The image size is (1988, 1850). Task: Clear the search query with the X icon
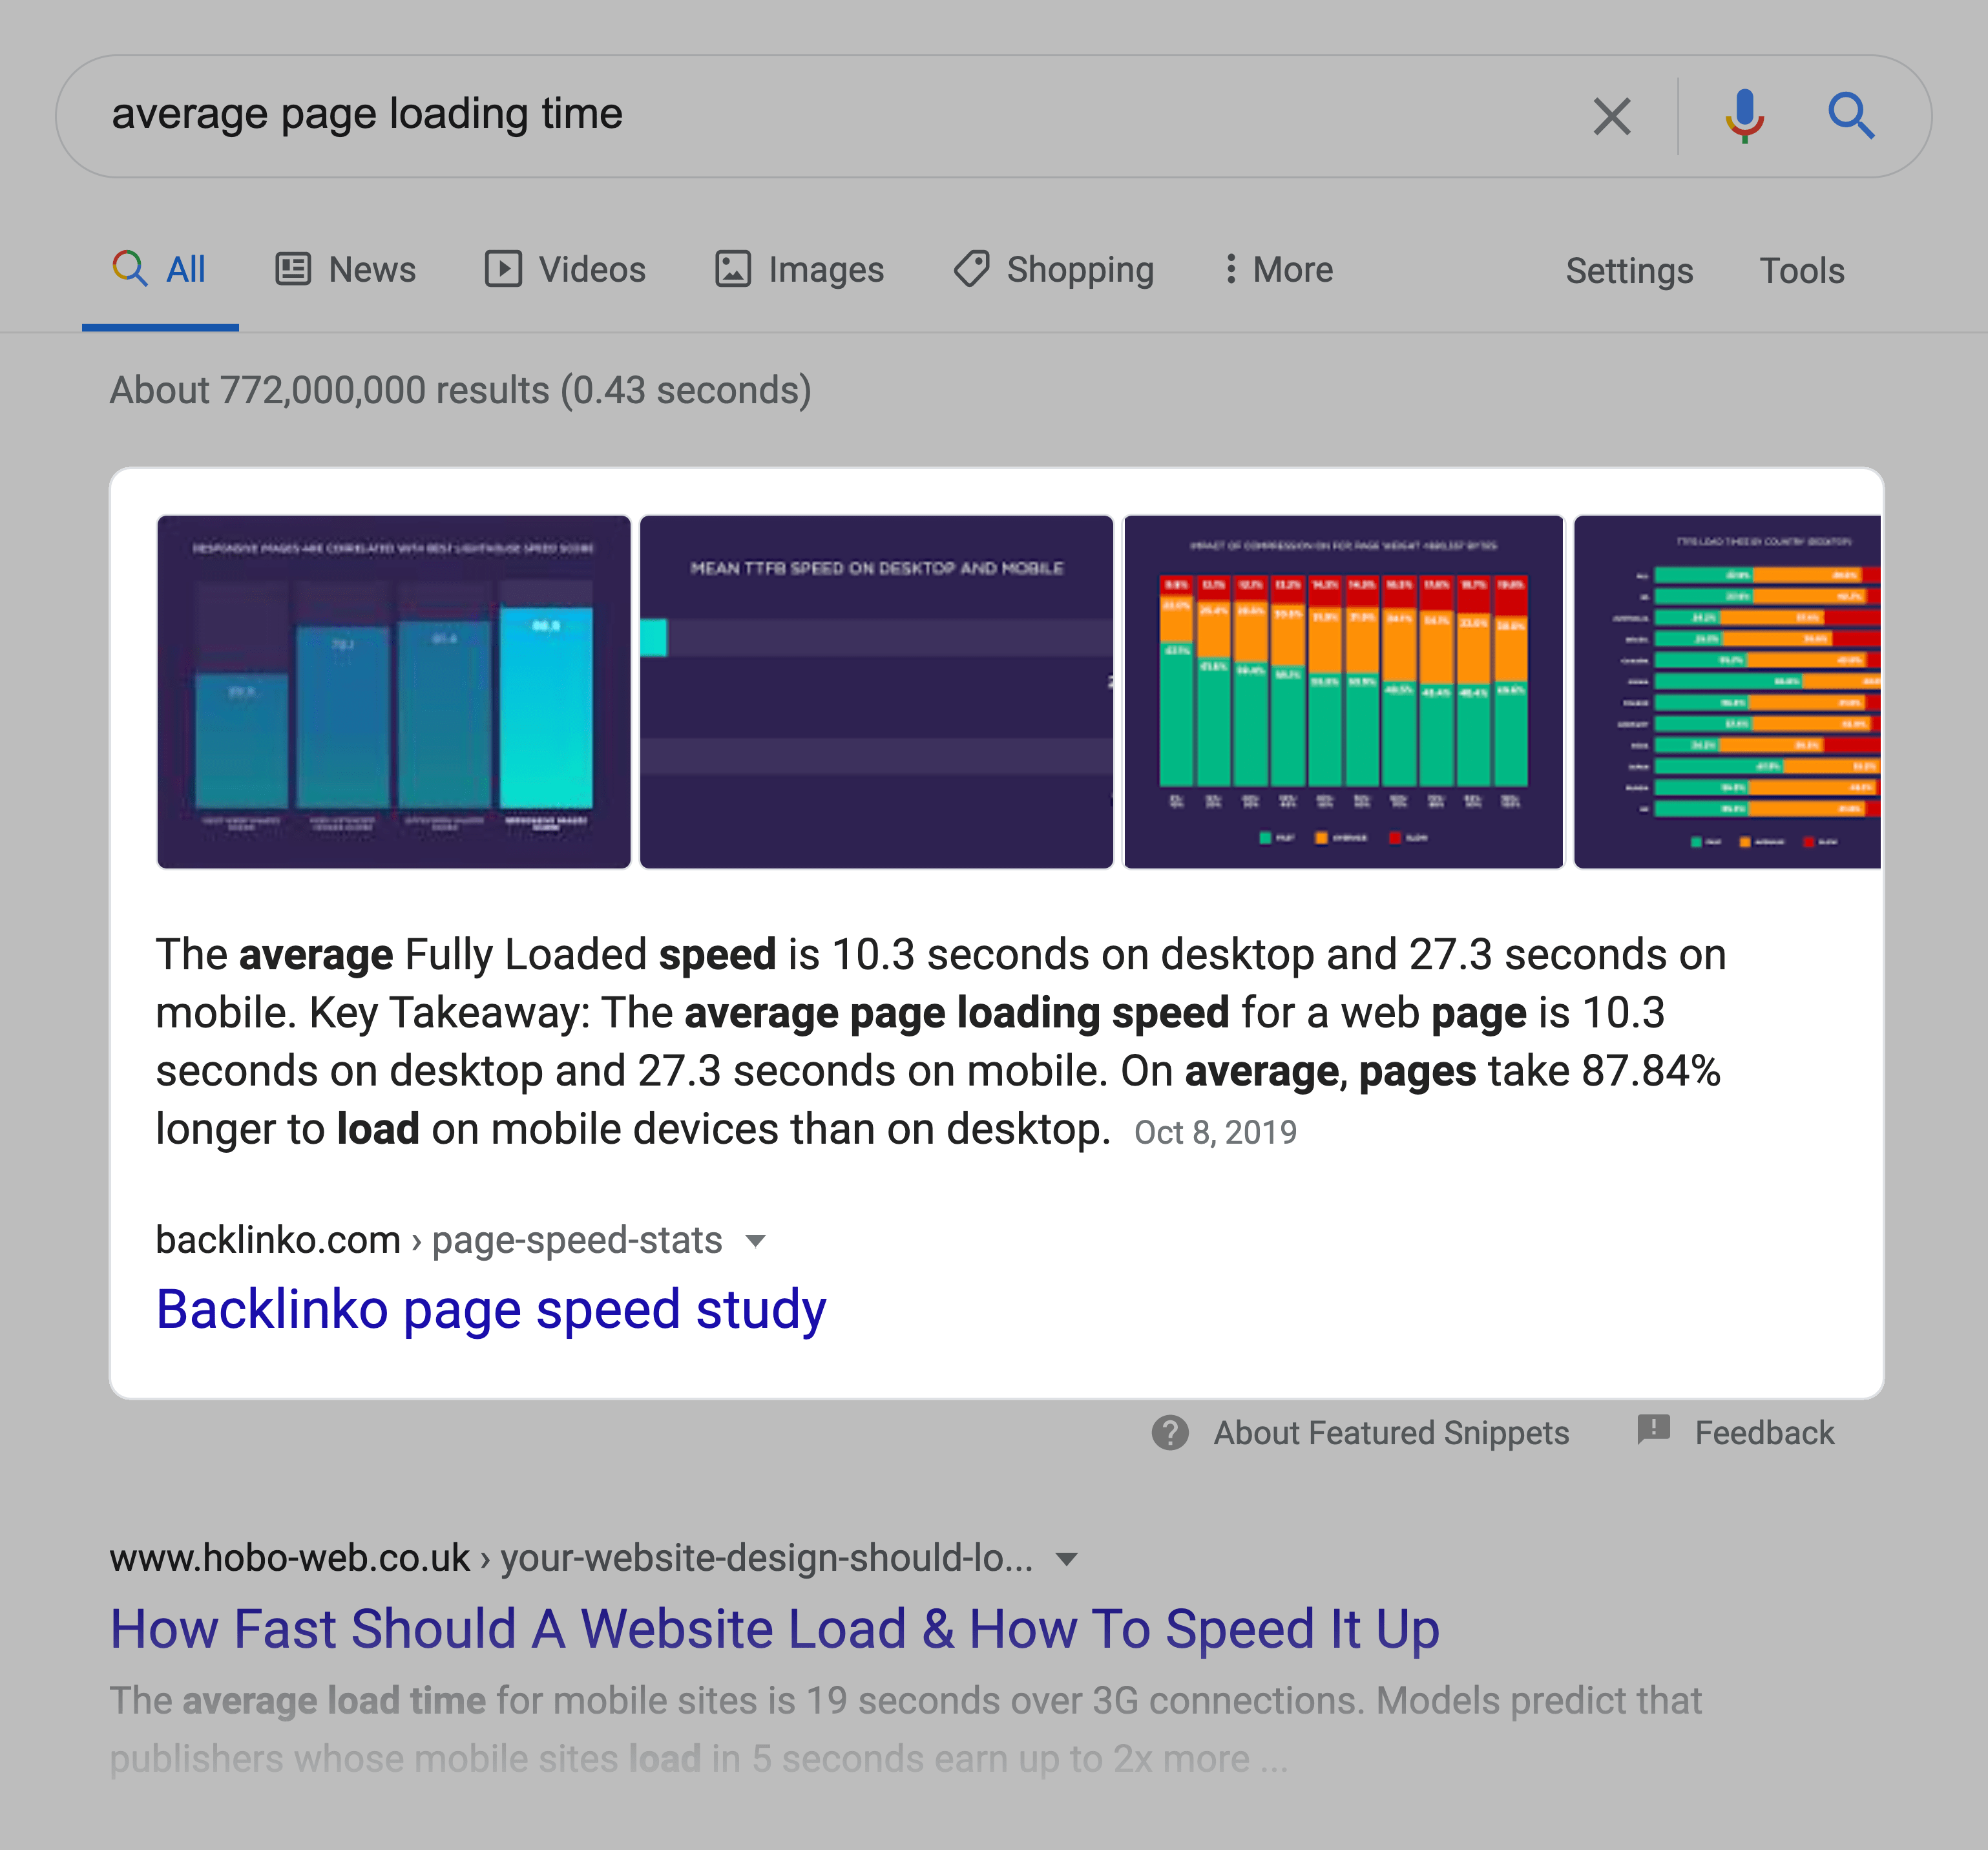click(1612, 115)
